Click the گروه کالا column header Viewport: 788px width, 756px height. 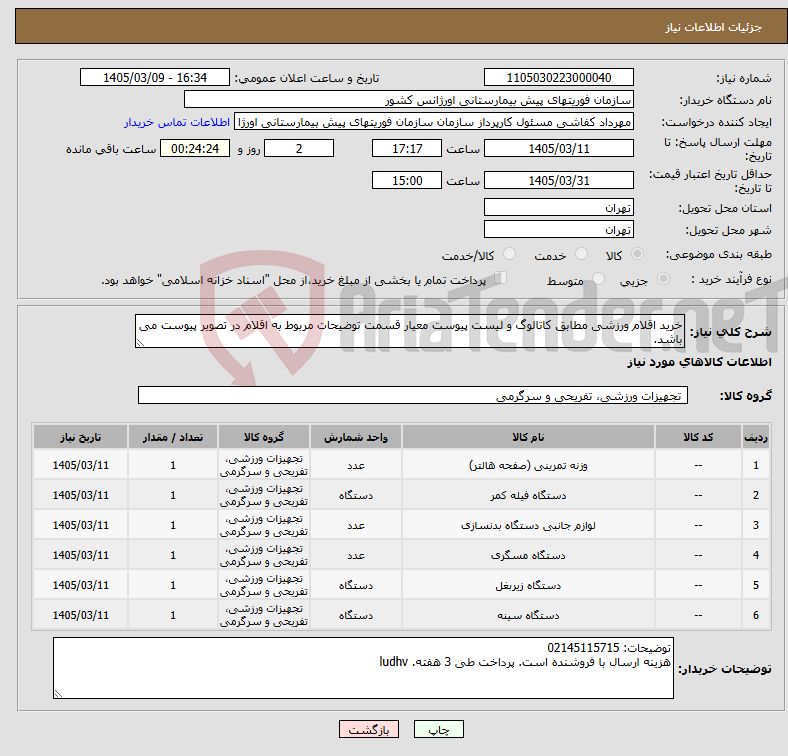tap(264, 437)
